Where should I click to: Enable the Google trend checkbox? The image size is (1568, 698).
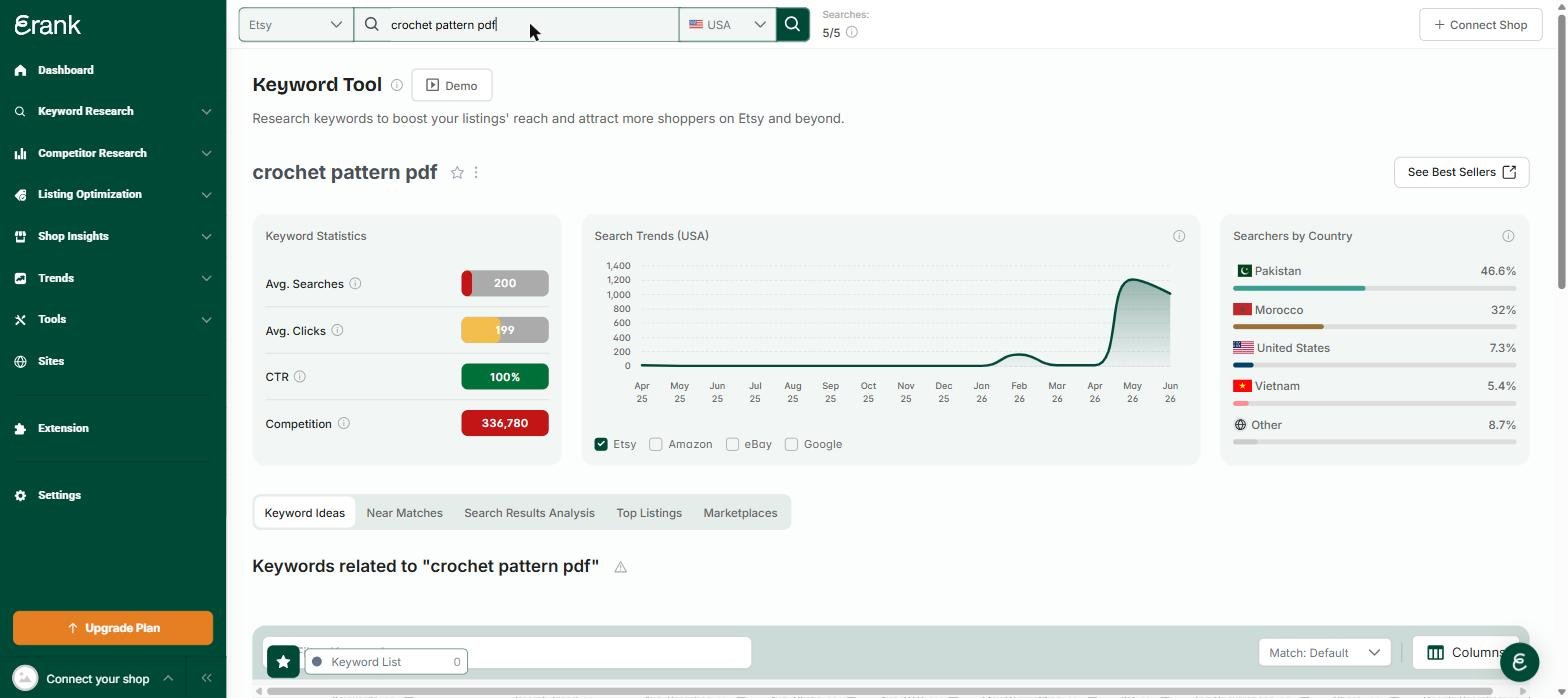coord(791,444)
